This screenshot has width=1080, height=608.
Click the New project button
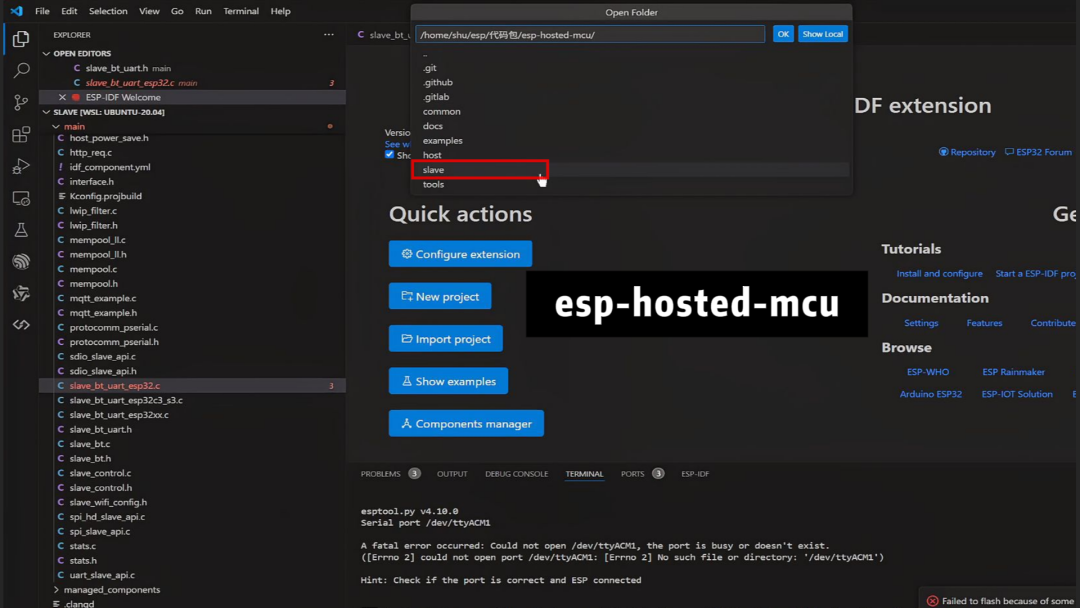(440, 296)
